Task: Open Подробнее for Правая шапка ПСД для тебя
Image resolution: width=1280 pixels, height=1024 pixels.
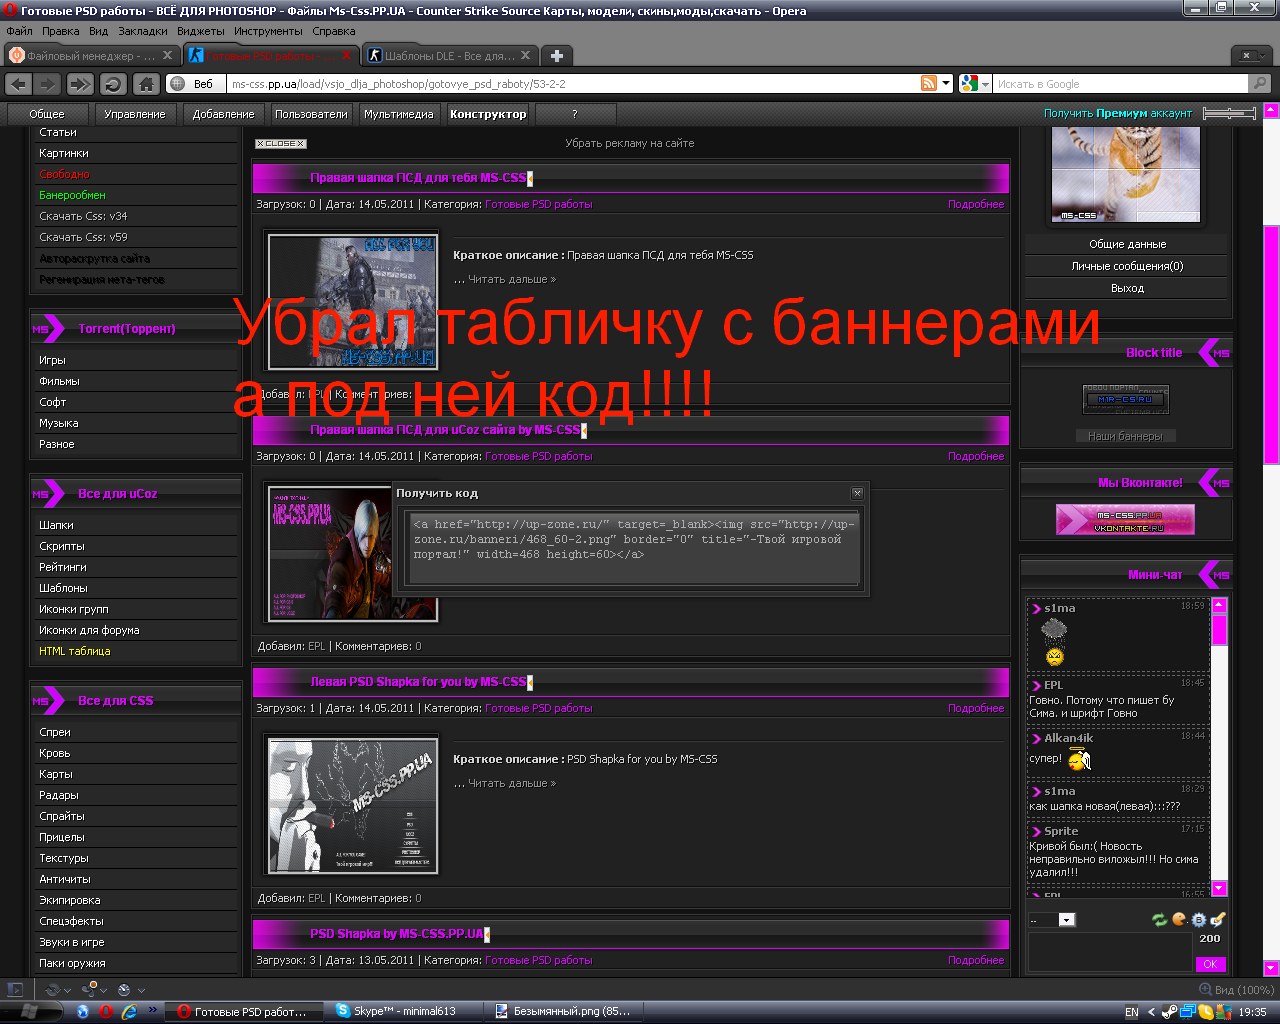Action: [976, 204]
